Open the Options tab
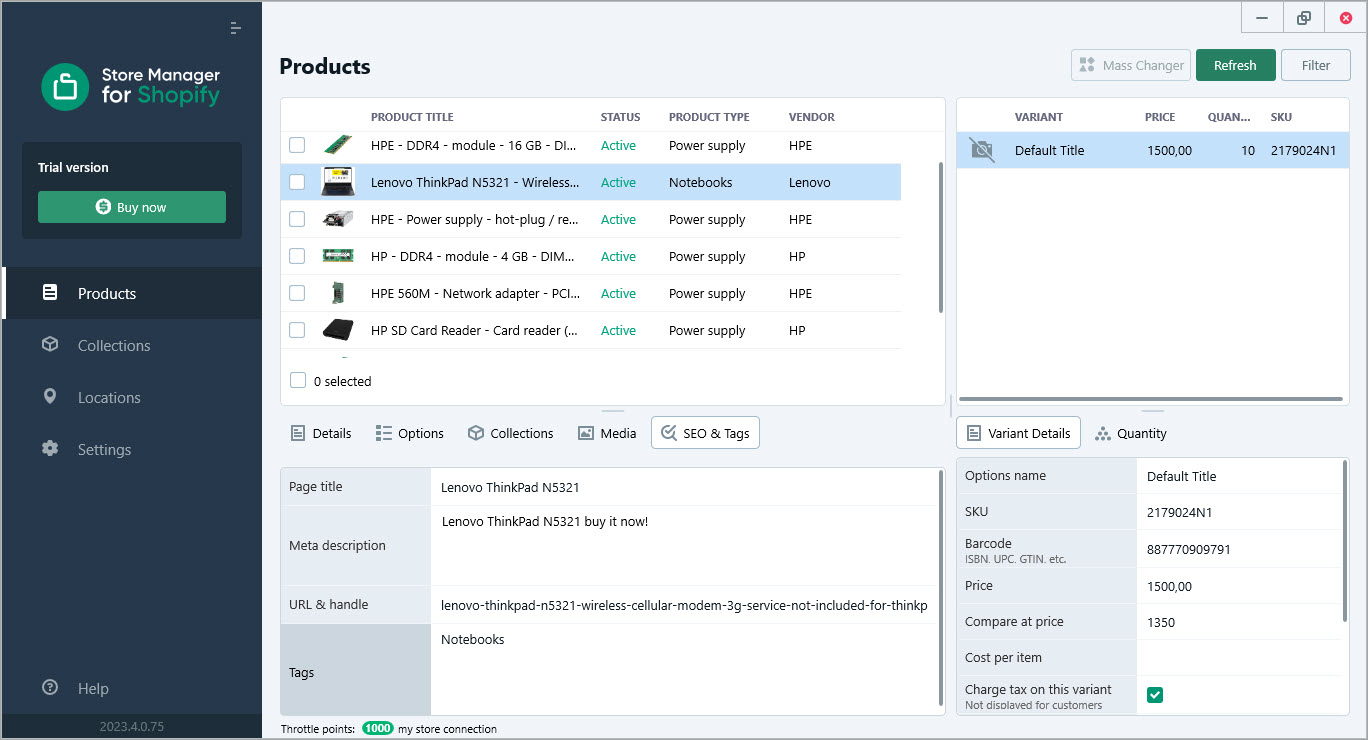This screenshot has width=1368, height=740. point(409,433)
